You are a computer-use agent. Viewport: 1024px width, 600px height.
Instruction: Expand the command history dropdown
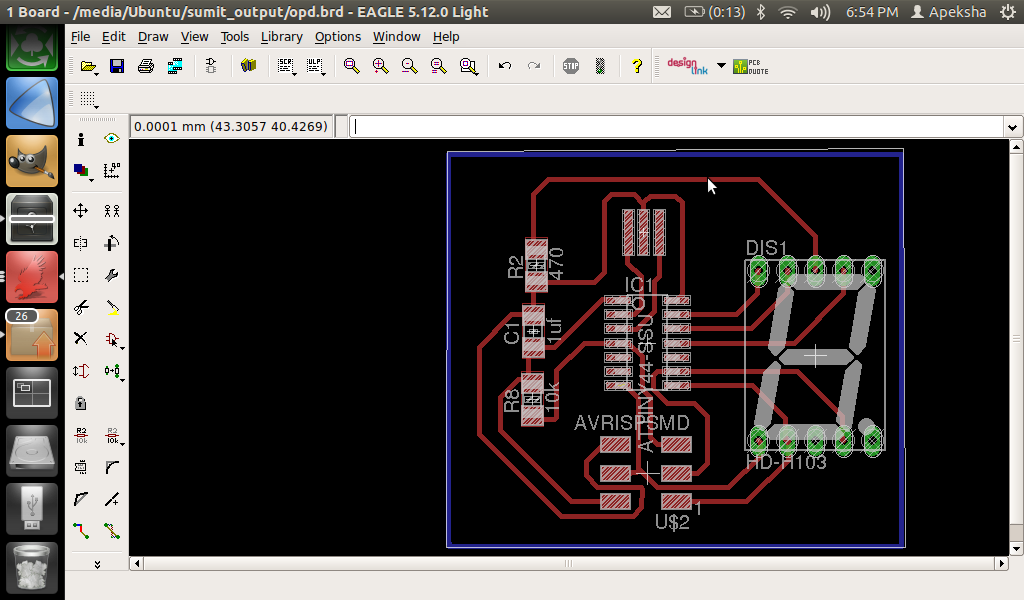click(1012, 127)
